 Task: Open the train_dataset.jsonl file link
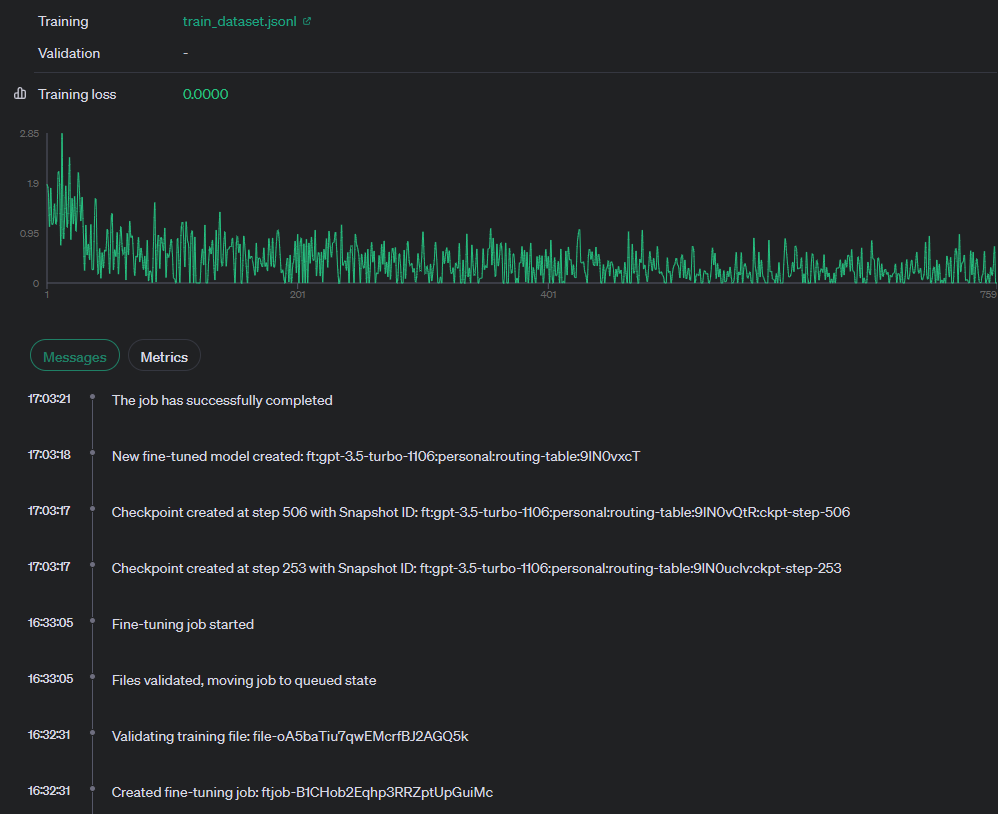click(239, 21)
